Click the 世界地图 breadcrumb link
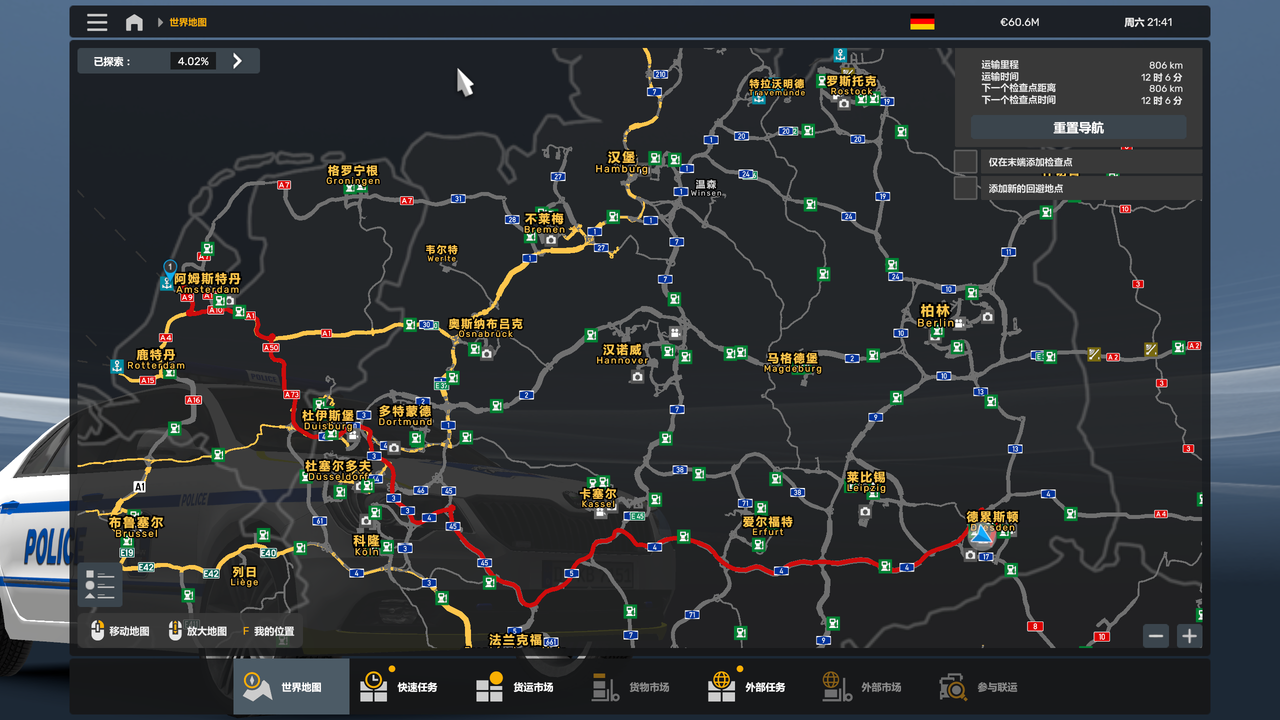1280x720 pixels. [x=188, y=22]
